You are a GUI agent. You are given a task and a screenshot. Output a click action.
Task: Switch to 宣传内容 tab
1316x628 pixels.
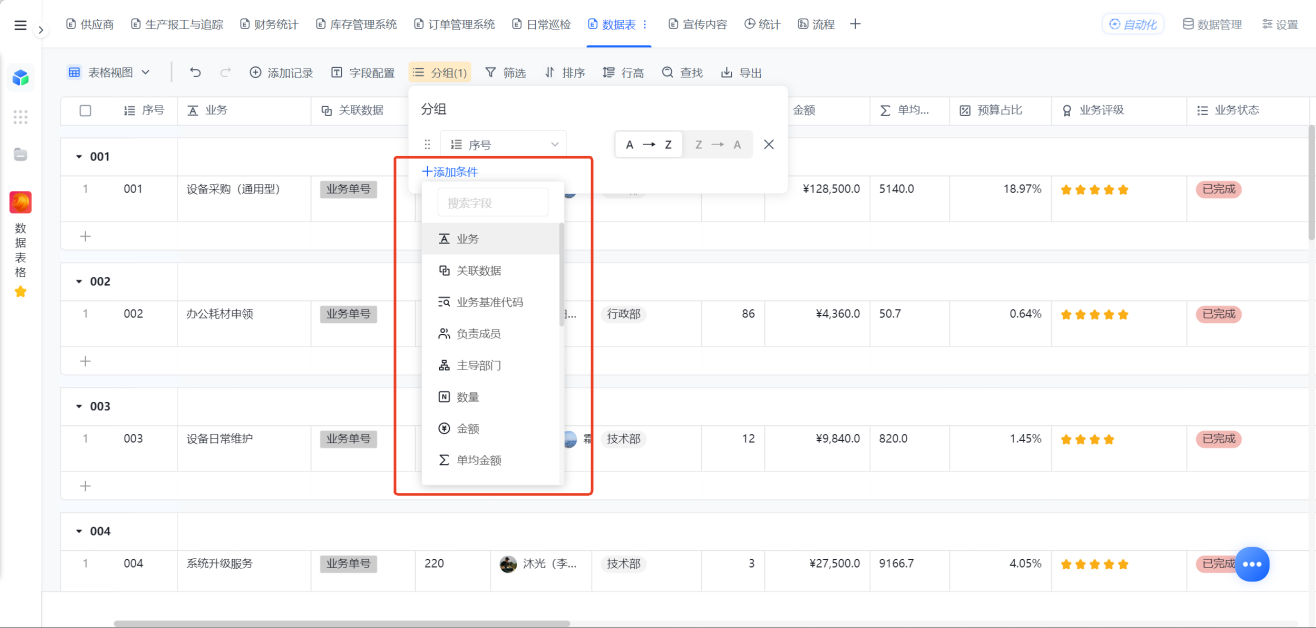click(x=697, y=24)
